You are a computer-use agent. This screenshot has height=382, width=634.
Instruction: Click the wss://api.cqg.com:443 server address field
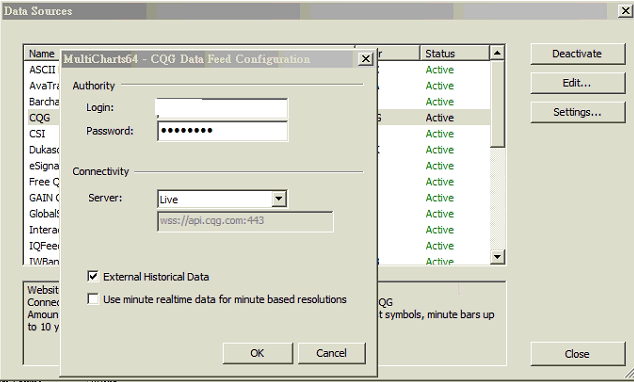click(x=245, y=221)
